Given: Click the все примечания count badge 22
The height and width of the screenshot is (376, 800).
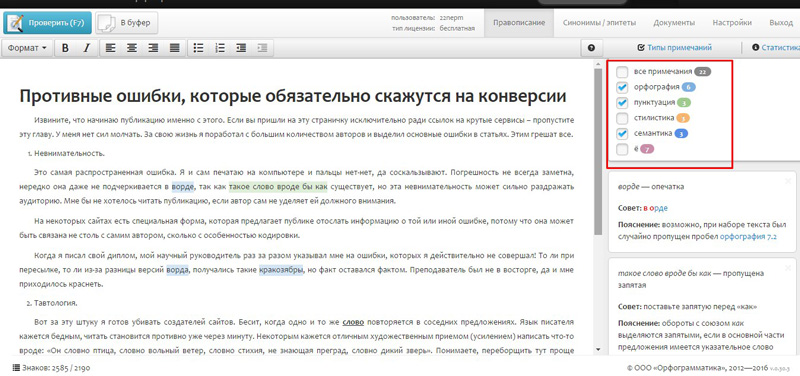Looking at the screenshot, I should click(x=703, y=72).
